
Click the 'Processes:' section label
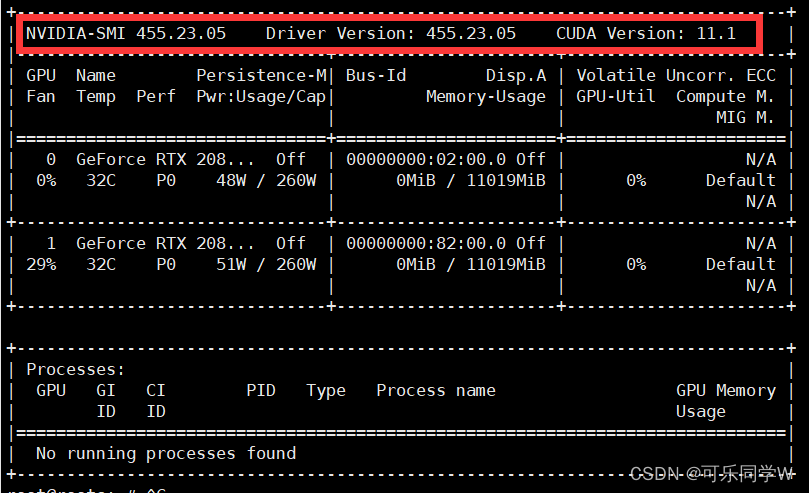pos(75,370)
